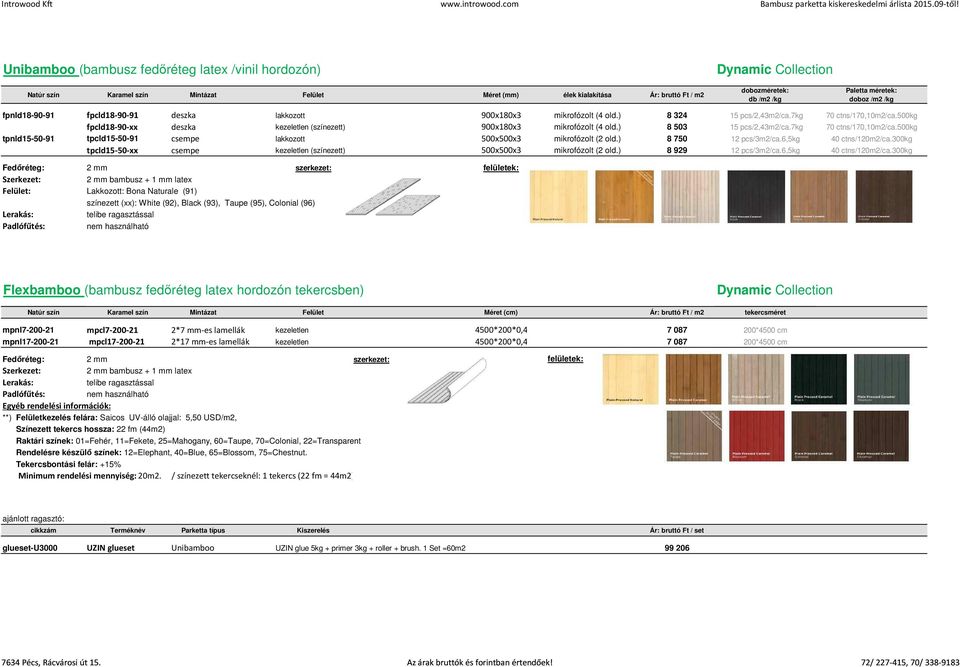This screenshot has width=960, height=667.
Task: Select product code tpcld15-50-xx
Action: click(x=112, y=151)
